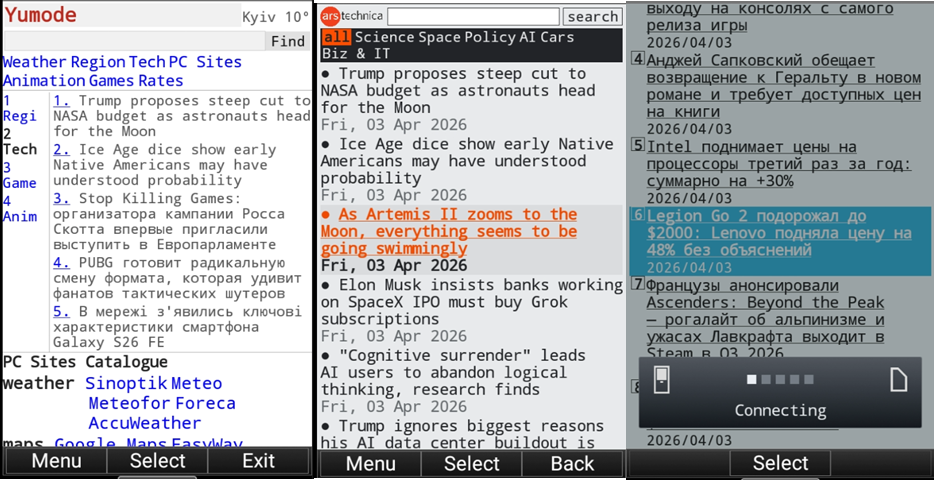Open the Sinoptik weather site link
934x483 pixels.
[x=126, y=384]
